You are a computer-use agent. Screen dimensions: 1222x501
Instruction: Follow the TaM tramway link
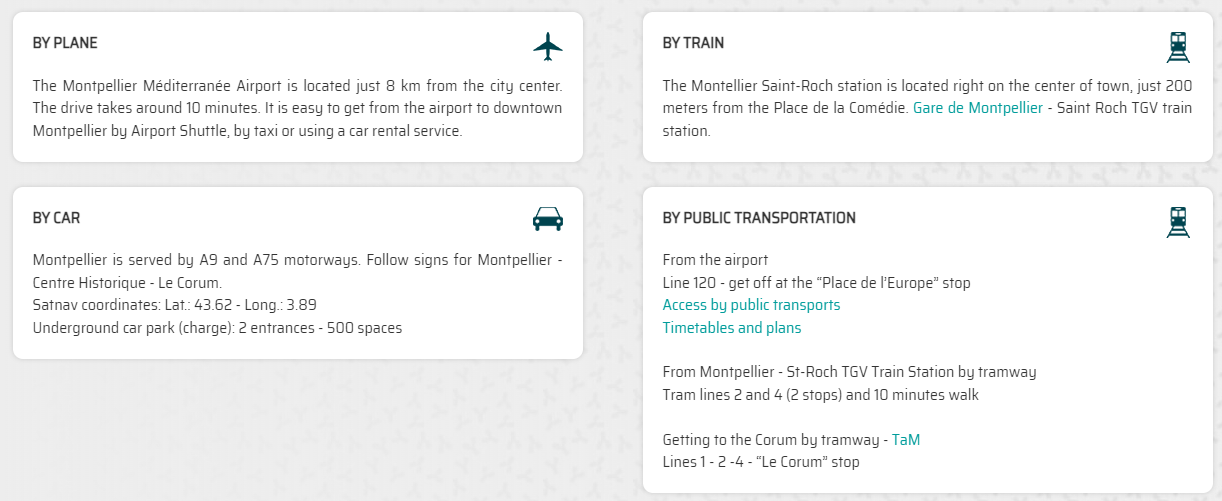(x=906, y=440)
